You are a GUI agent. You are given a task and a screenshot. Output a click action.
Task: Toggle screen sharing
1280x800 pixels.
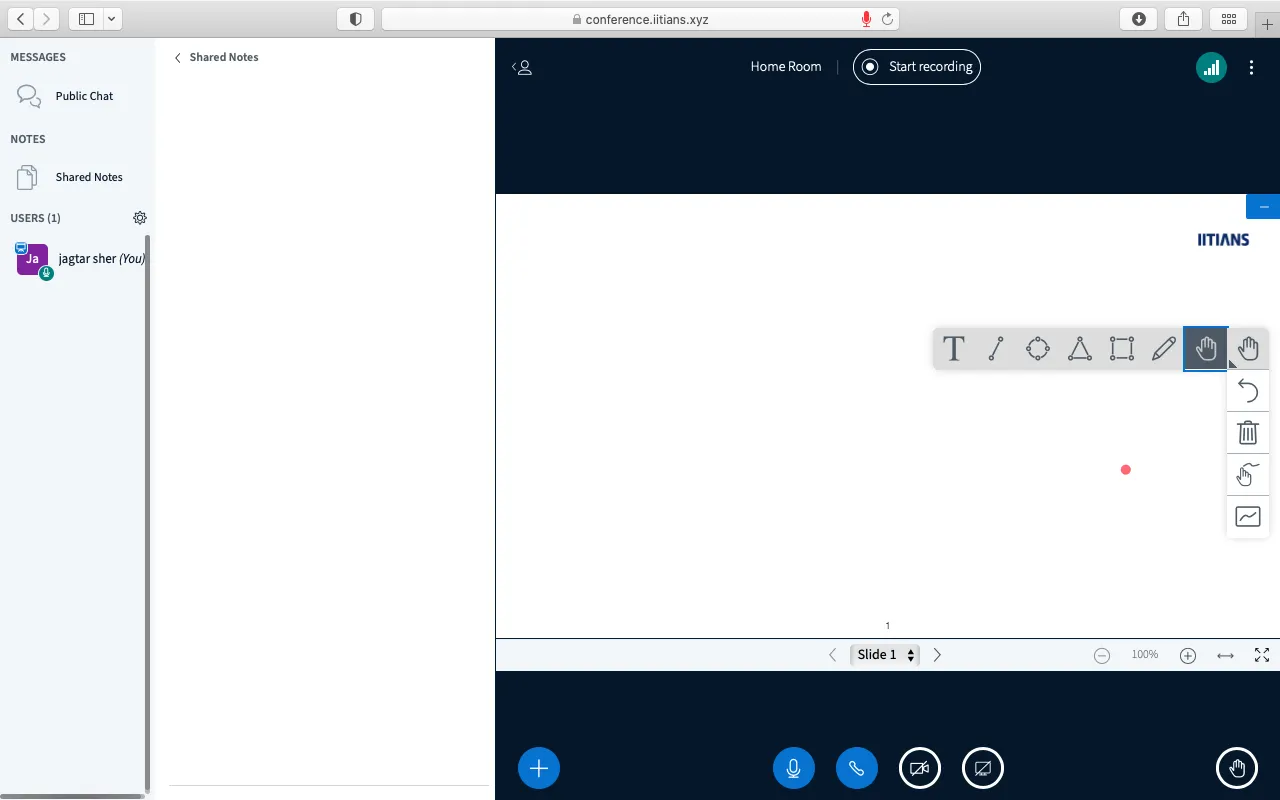[983, 768]
